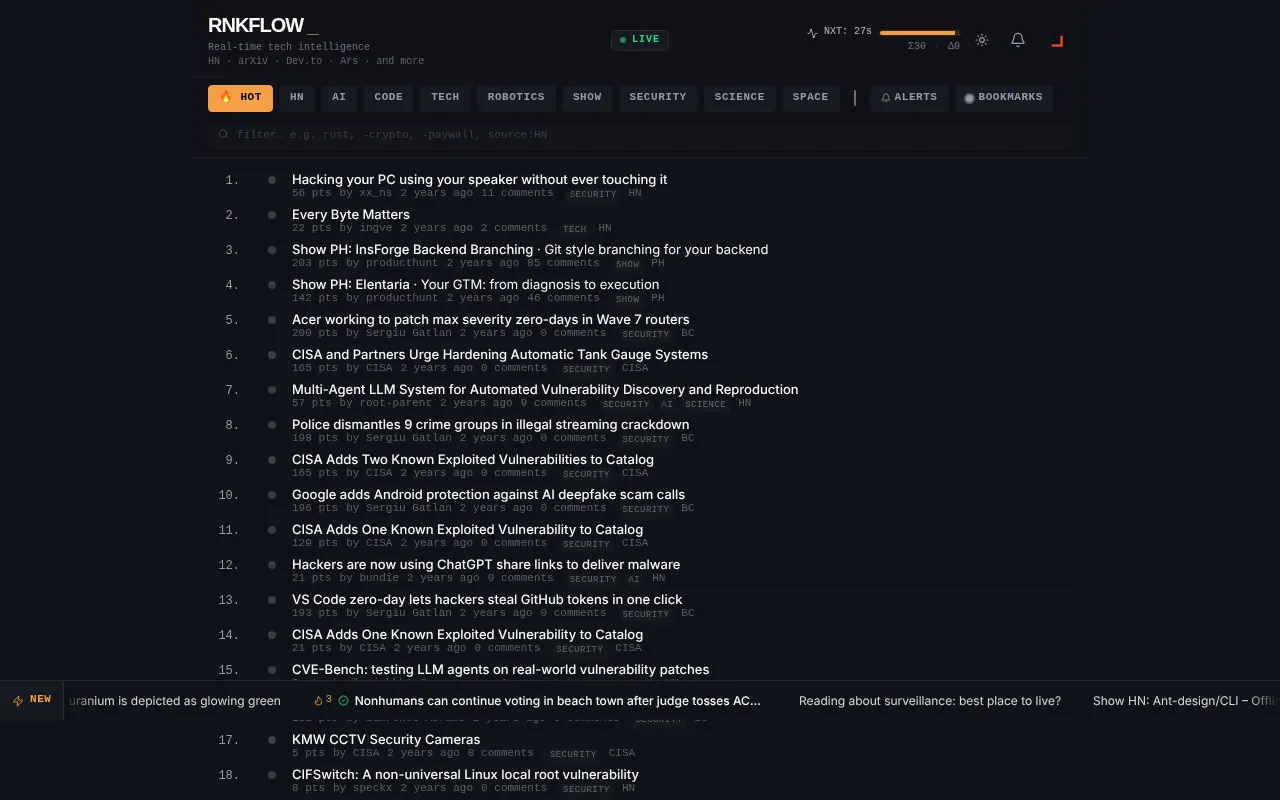Screen dimensions: 1280x800
Task: Click the red corner bracket icon
Action: tap(1057, 40)
